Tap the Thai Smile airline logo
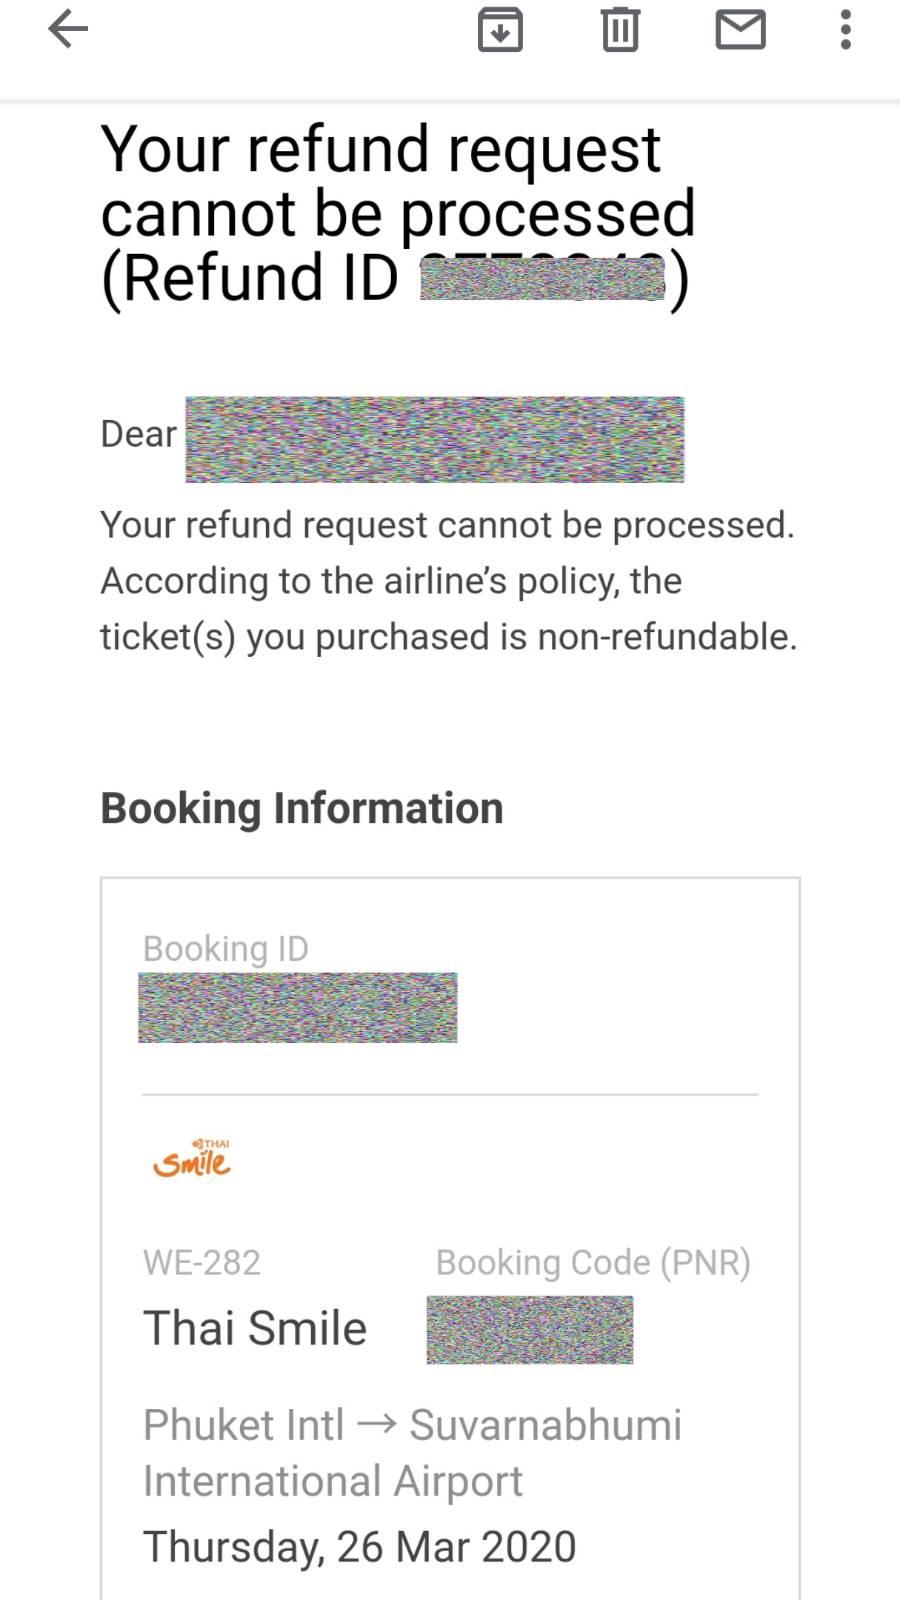 coord(191,1158)
